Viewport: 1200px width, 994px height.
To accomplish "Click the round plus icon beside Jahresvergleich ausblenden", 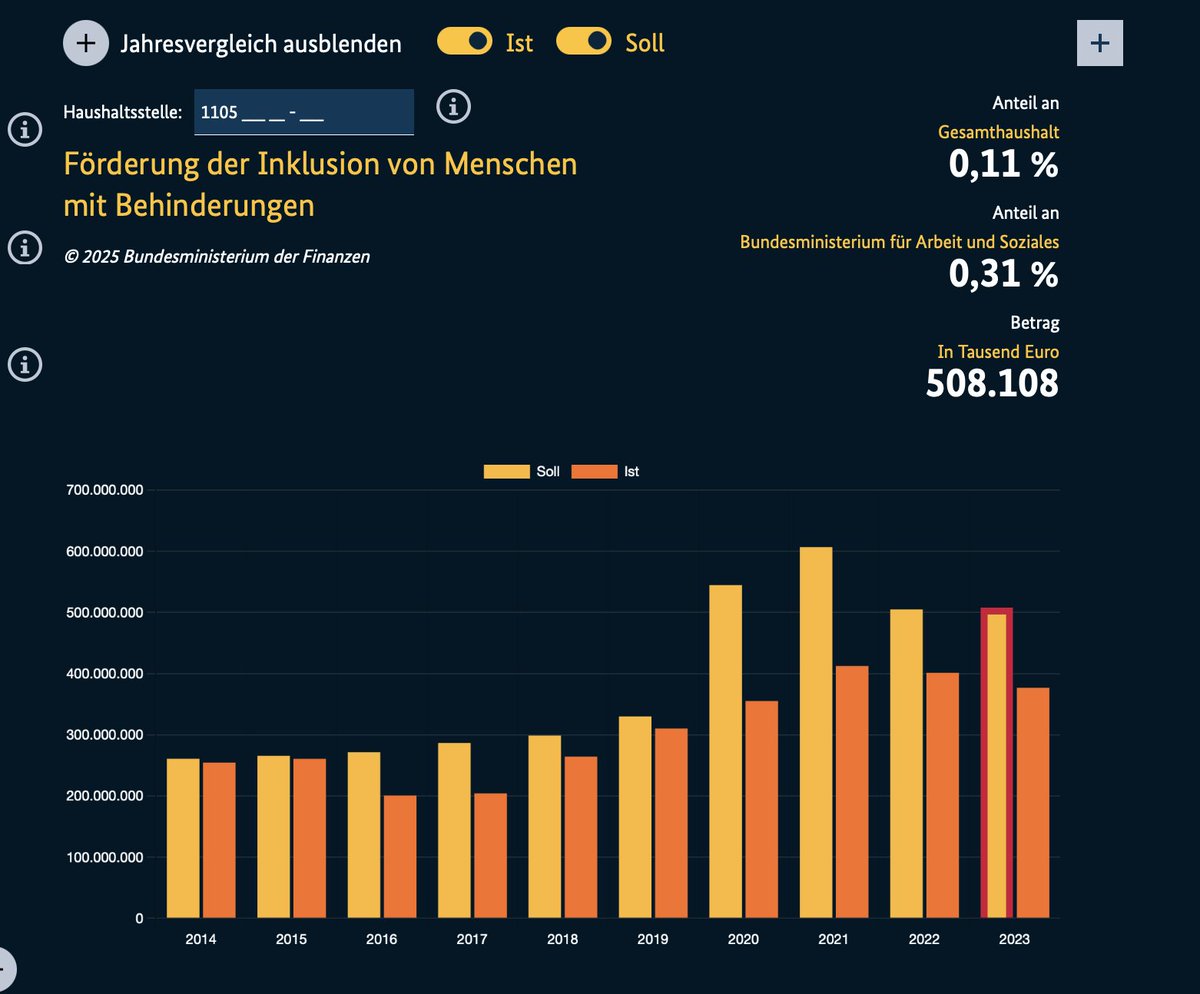I will point(87,43).
